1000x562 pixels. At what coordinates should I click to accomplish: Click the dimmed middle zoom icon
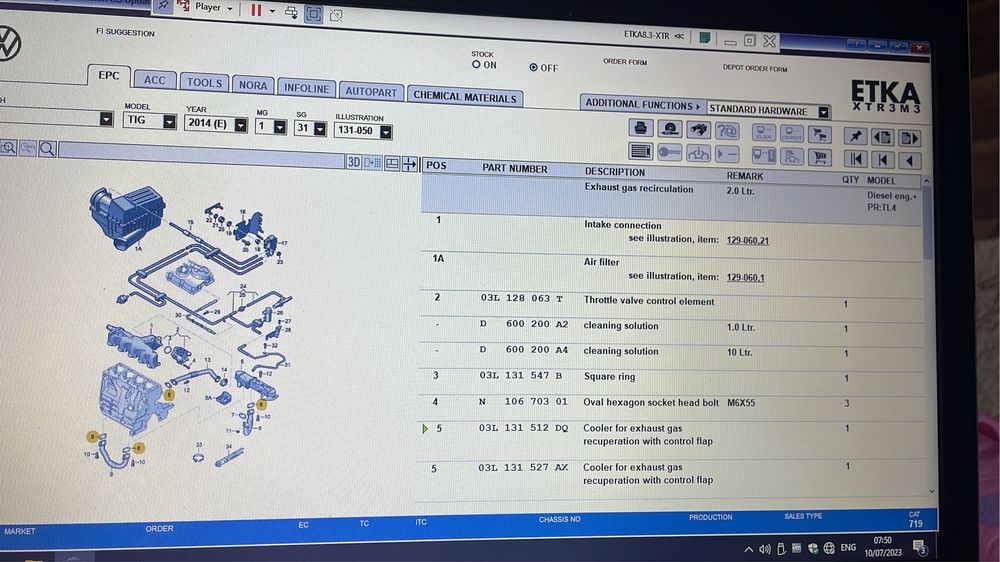click(x=27, y=149)
